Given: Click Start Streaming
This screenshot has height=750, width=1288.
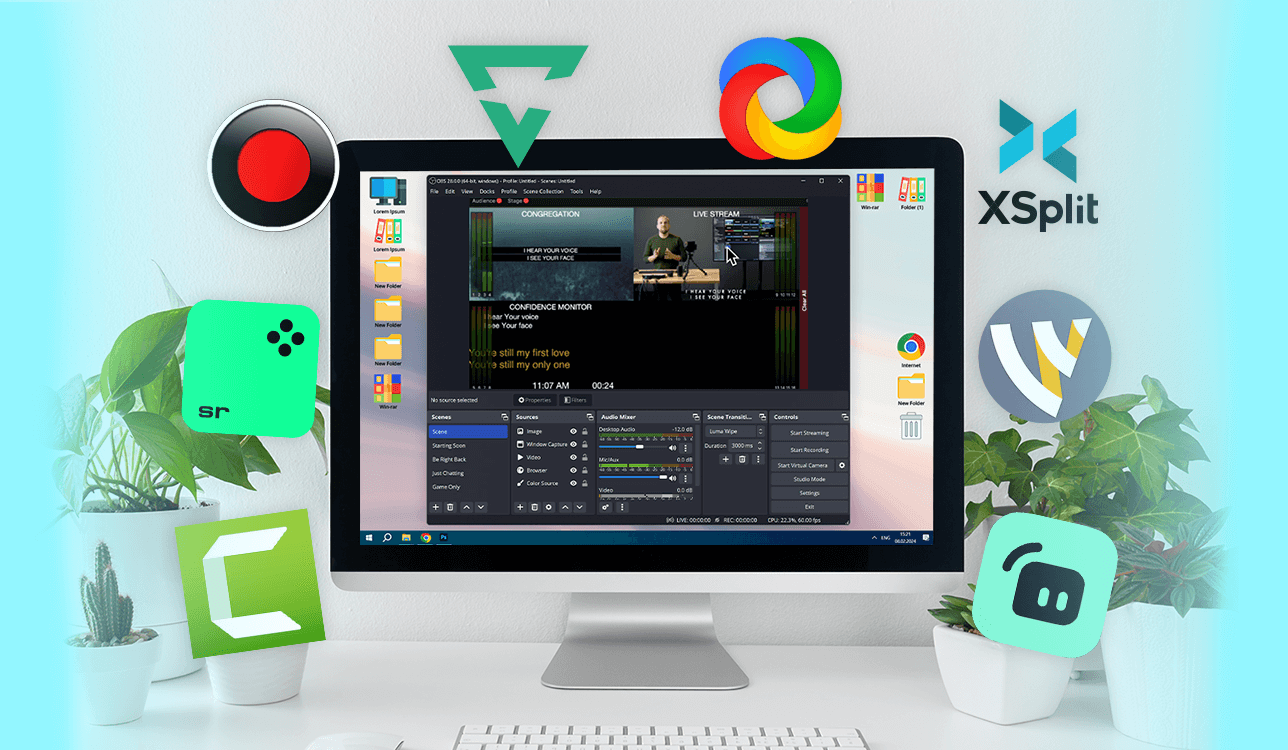Looking at the screenshot, I should pos(809,433).
